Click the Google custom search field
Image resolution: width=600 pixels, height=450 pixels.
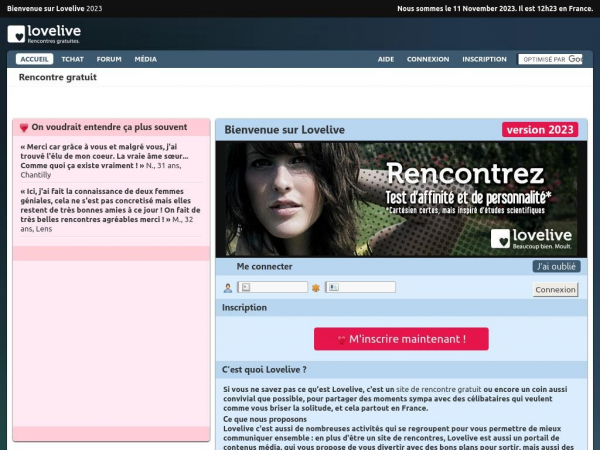tap(549, 59)
